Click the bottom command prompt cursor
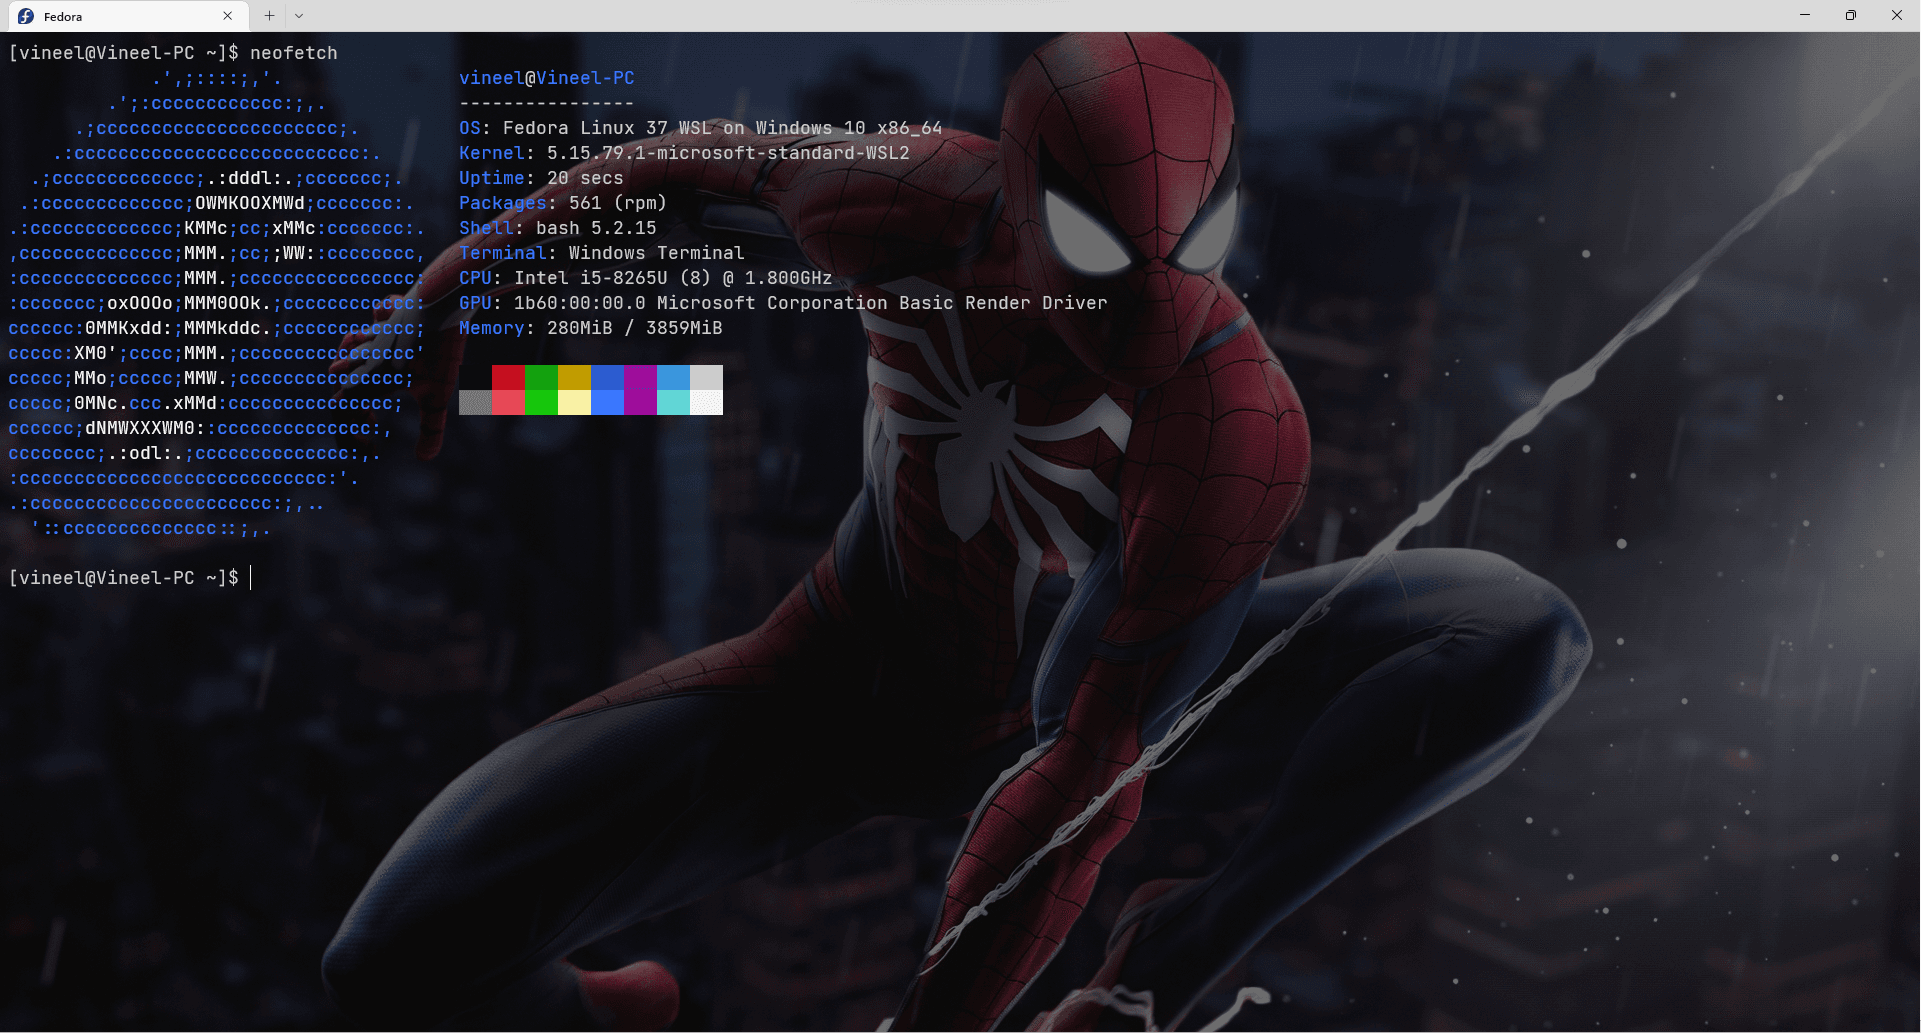The image size is (1921, 1033). [251, 578]
